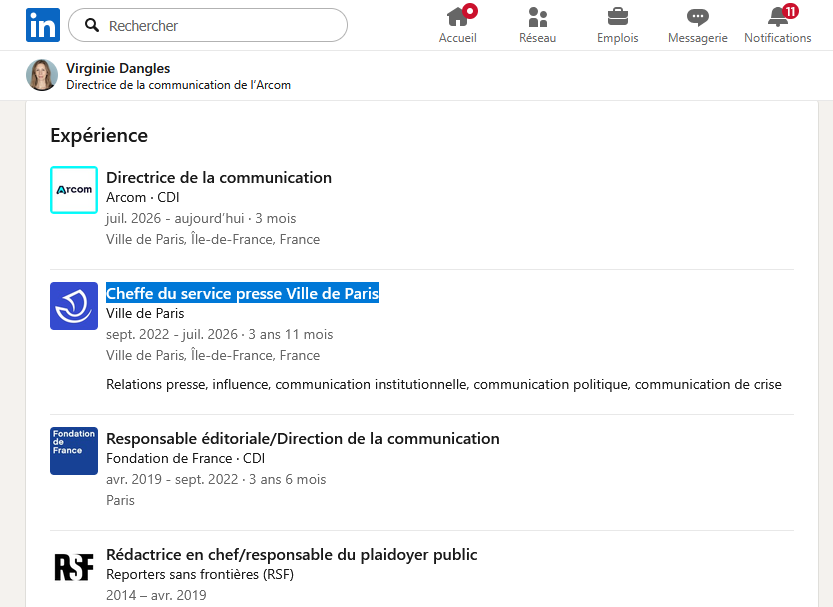Image resolution: width=833 pixels, height=607 pixels.
Task: Click 'Directrice de la communication de l'Arcom' headline
Action: pos(178,85)
